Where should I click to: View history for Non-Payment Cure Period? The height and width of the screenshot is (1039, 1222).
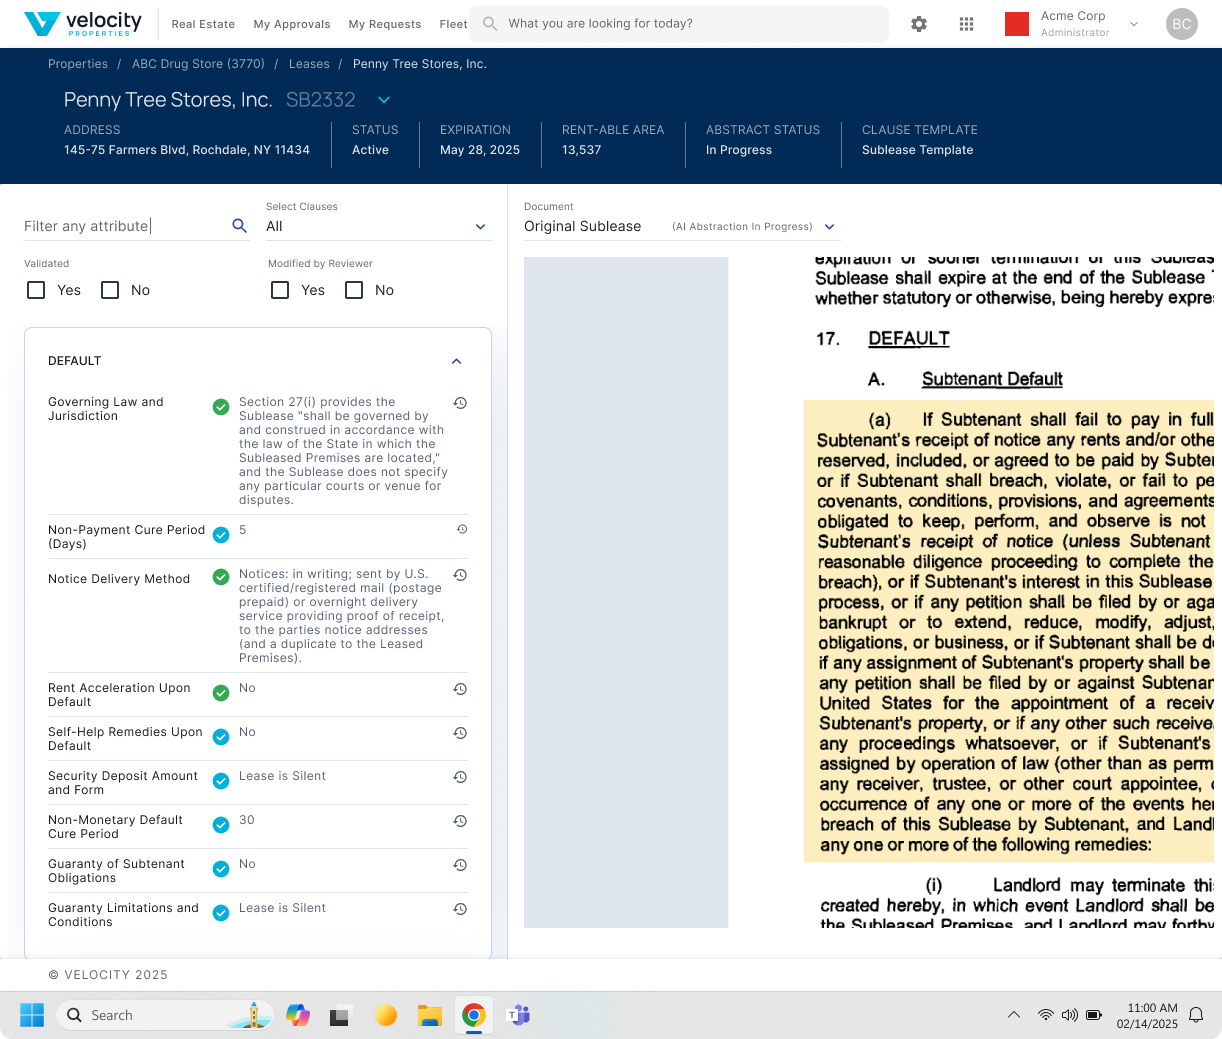[462, 529]
